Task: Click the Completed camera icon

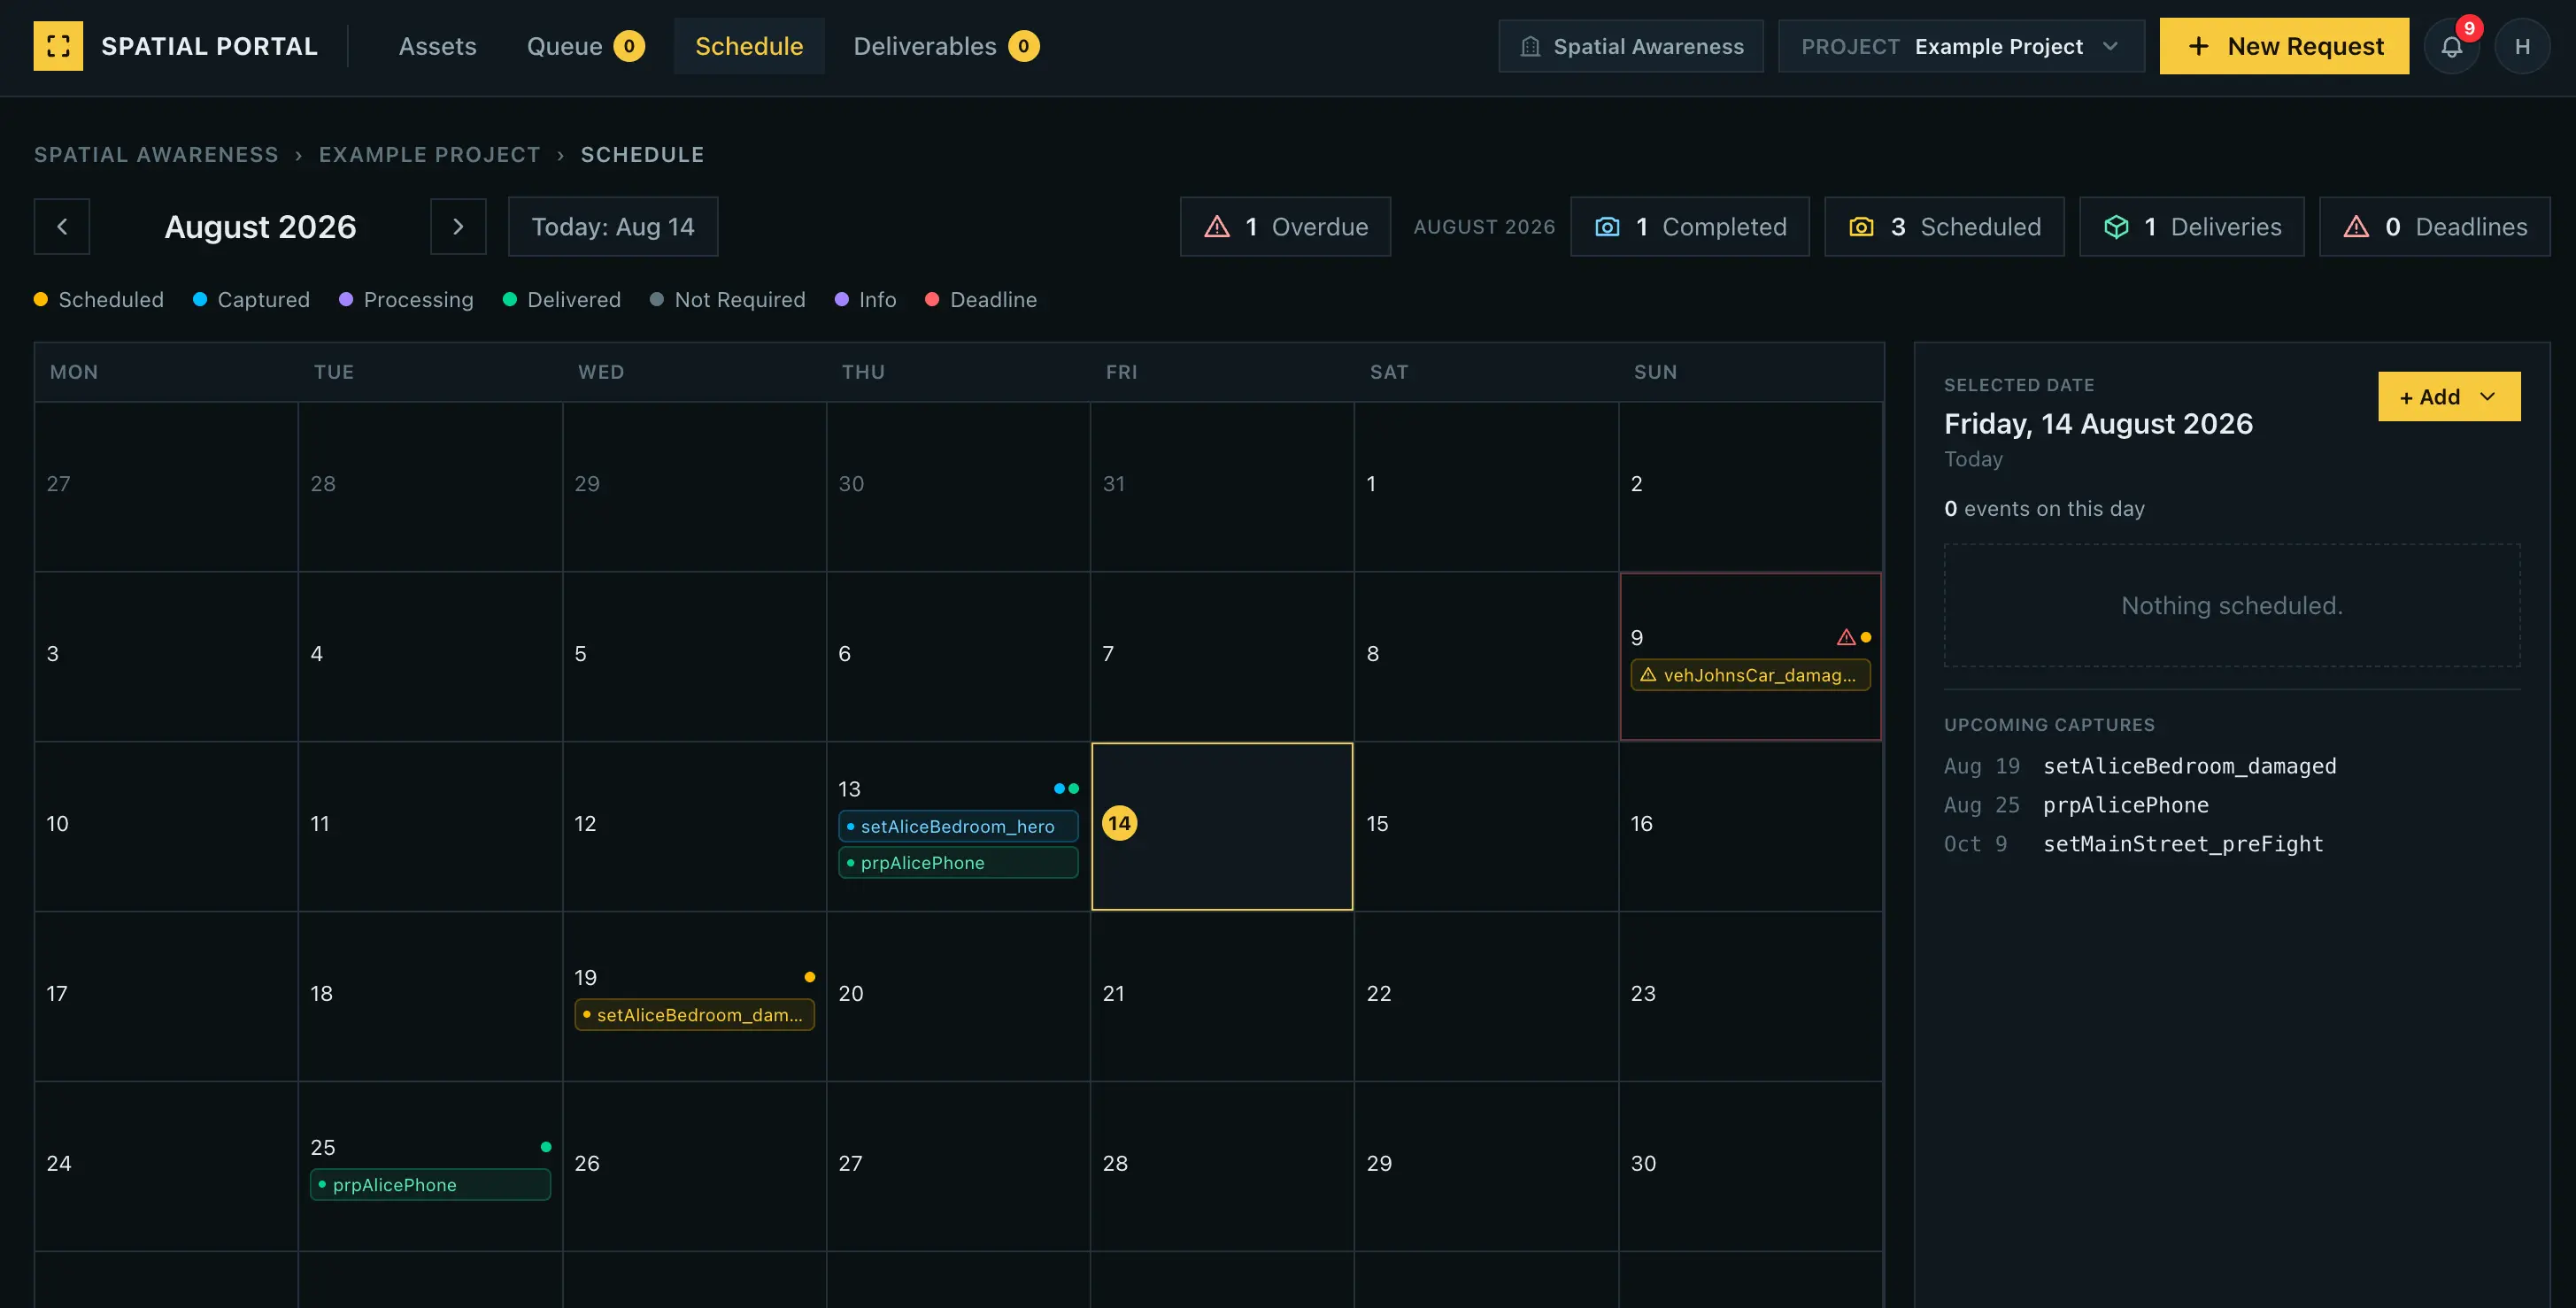Action: pos(1607,227)
